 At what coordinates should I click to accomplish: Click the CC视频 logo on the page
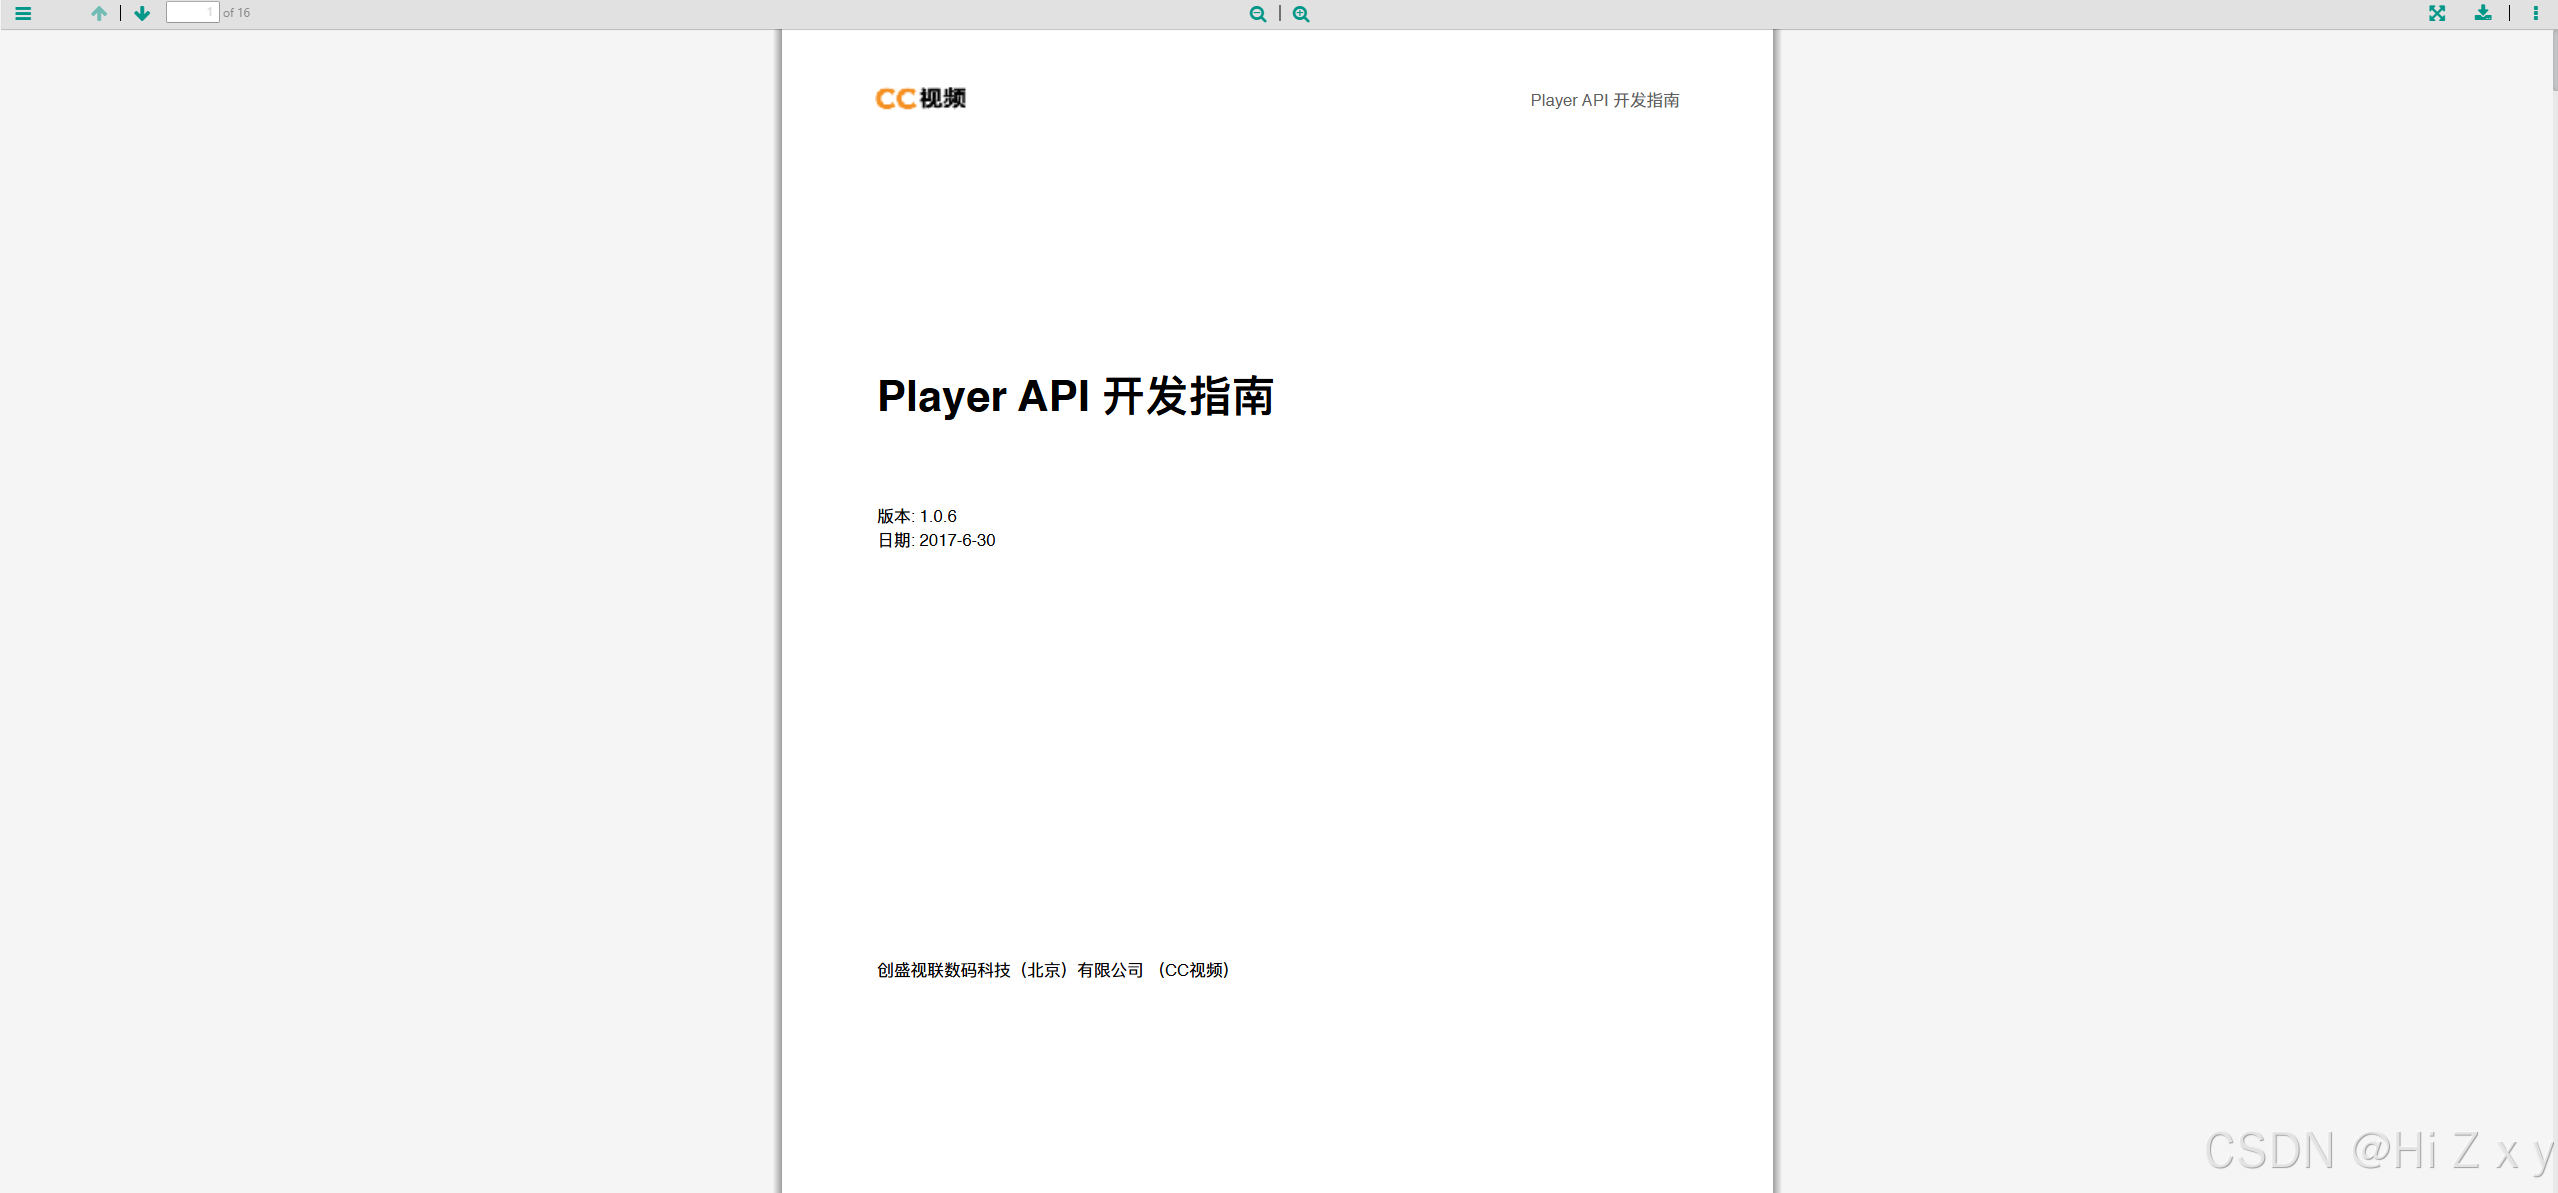point(920,98)
